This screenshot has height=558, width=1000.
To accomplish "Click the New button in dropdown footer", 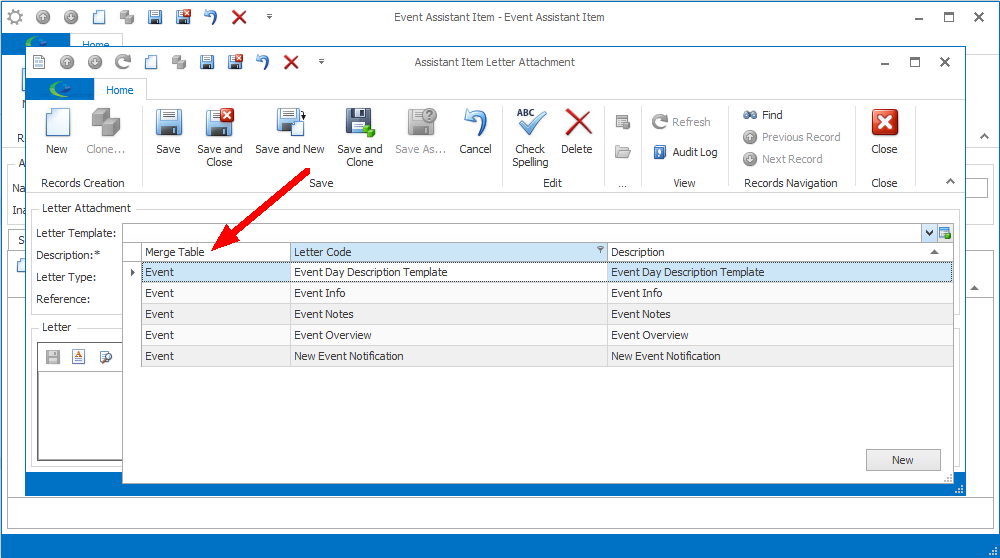I will (x=903, y=460).
